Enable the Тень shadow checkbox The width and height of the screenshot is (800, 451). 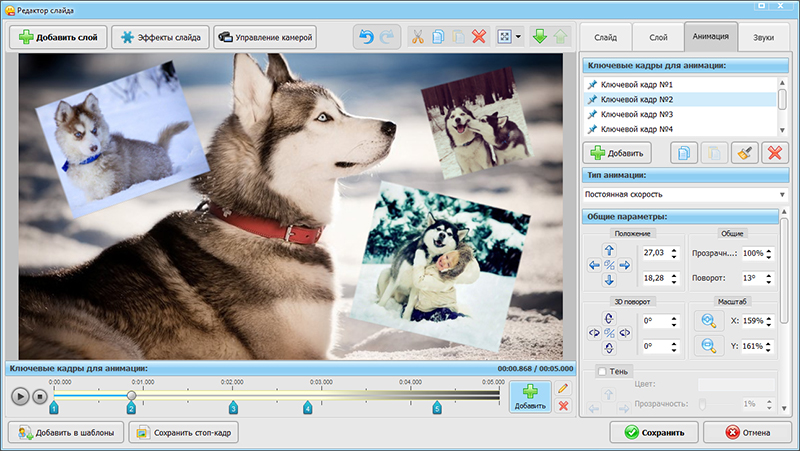[602, 372]
